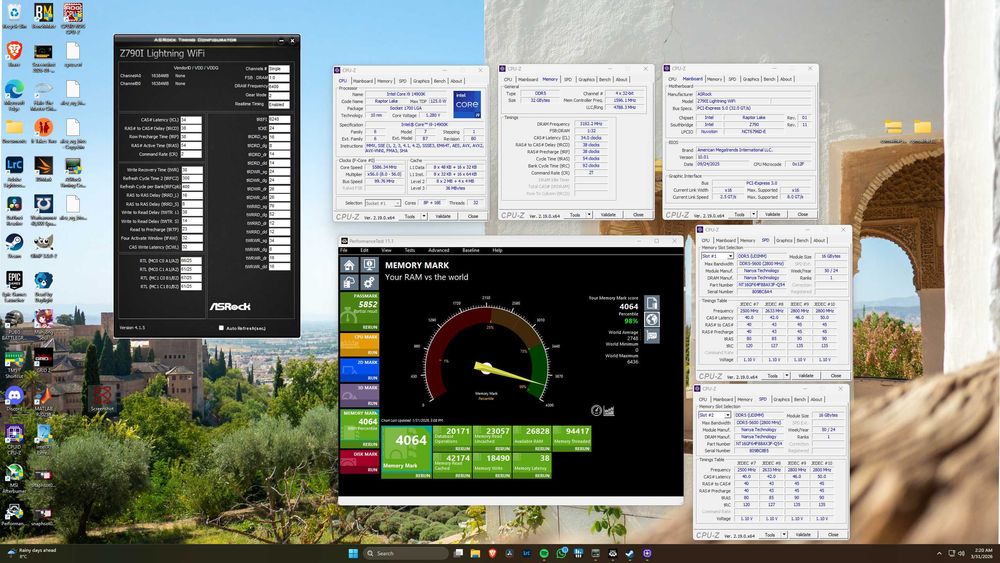Click Close button in the CPU-Z Memory window

click(638, 215)
